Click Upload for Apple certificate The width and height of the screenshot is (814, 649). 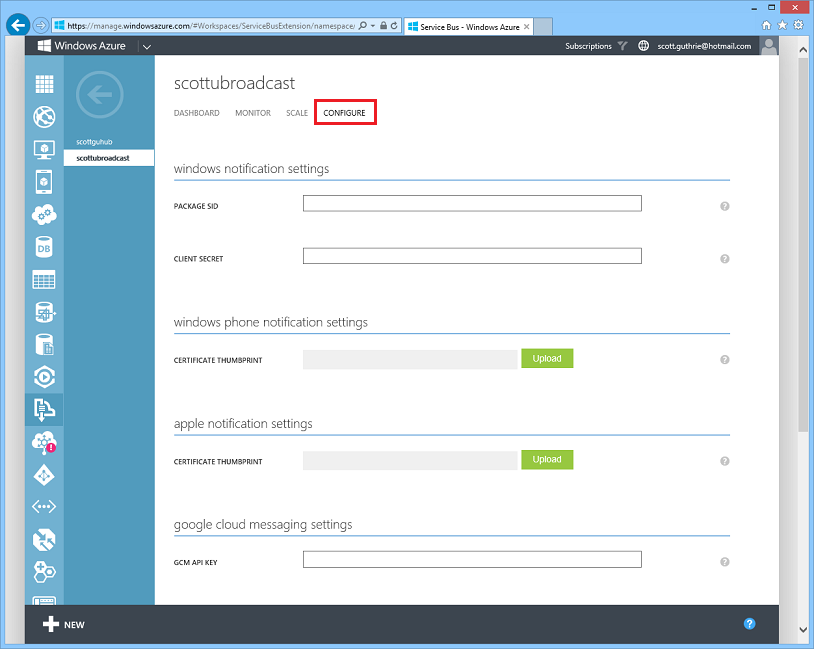(547, 459)
